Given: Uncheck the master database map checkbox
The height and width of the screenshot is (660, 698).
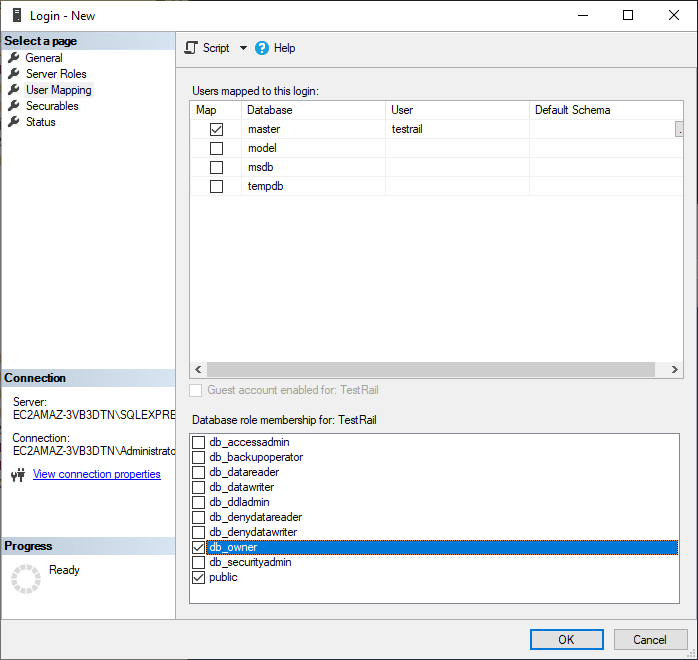Looking at the screenshot, I should click(216, 130).
